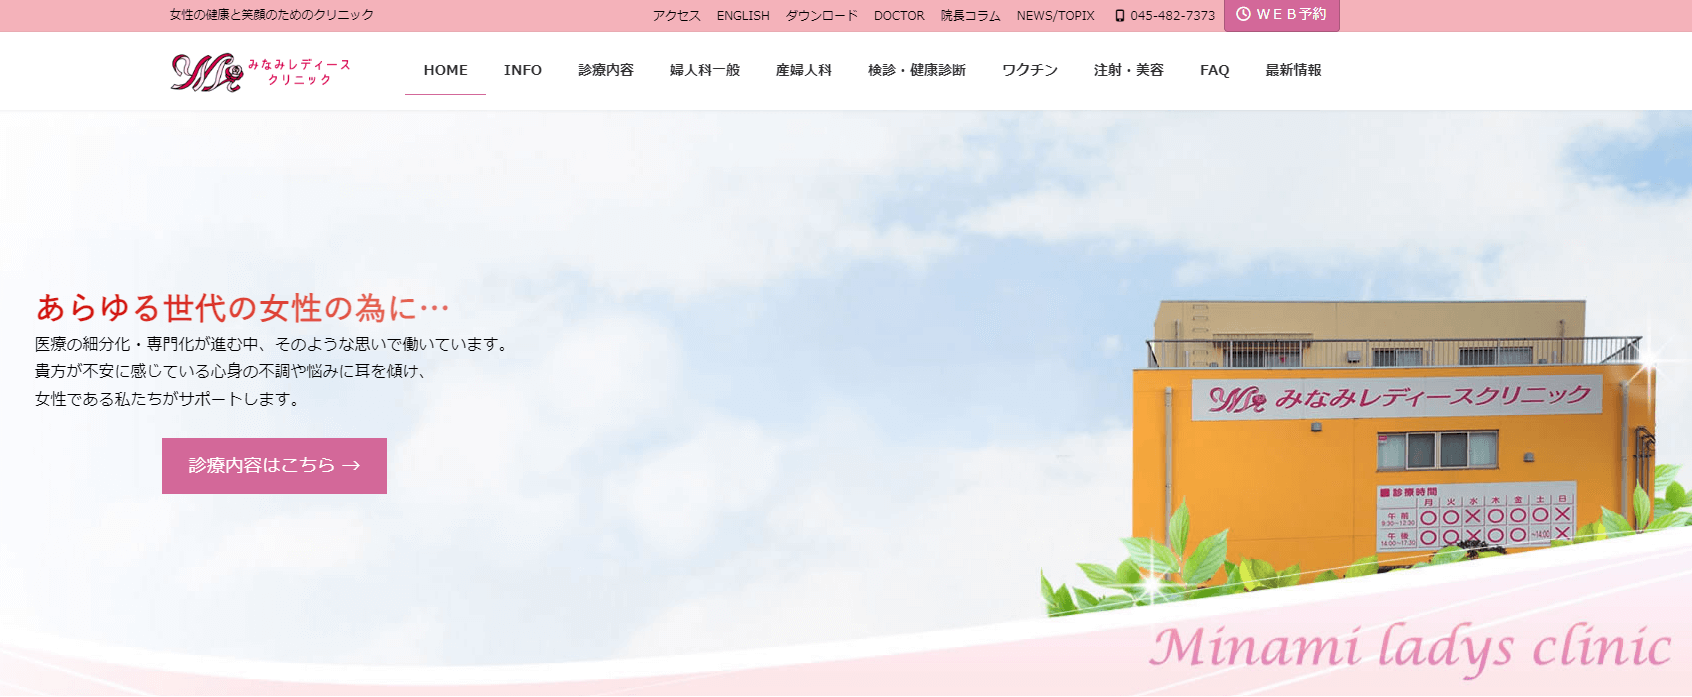Visit the DOCTOR page link
The height and width of the screenshot is (697, 1692).
(x=898, y=16)
